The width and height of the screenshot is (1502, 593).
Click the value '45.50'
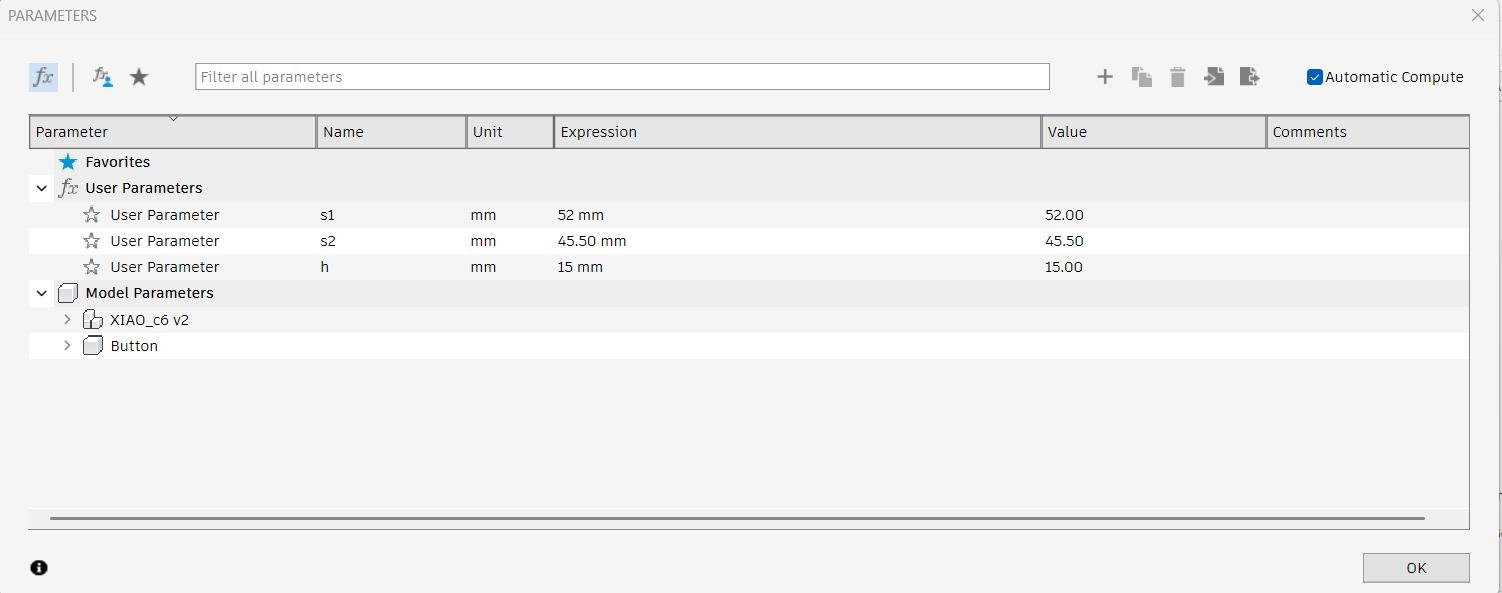(x=1064, y=241)
